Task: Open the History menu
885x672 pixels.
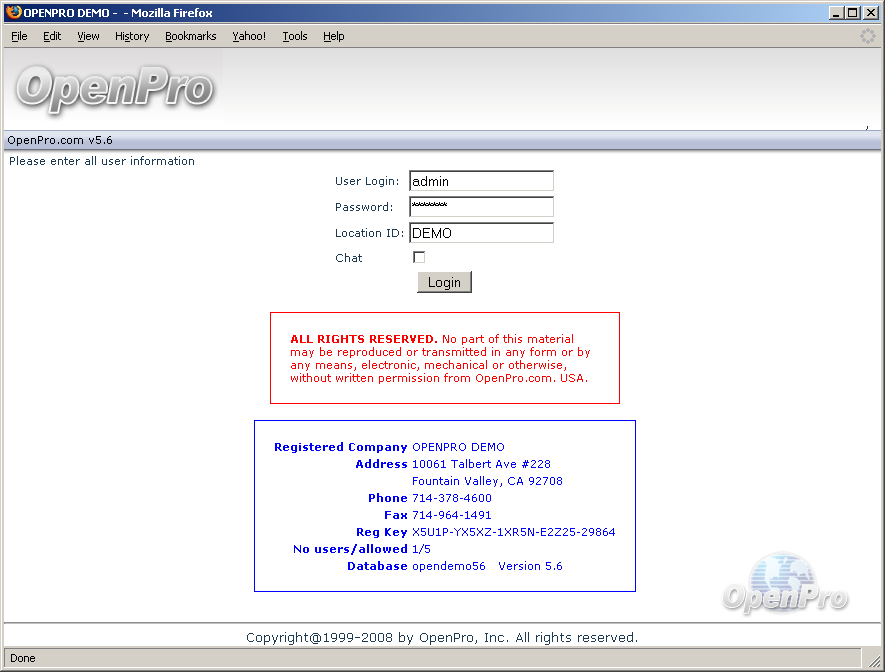Action: (132, 36)
